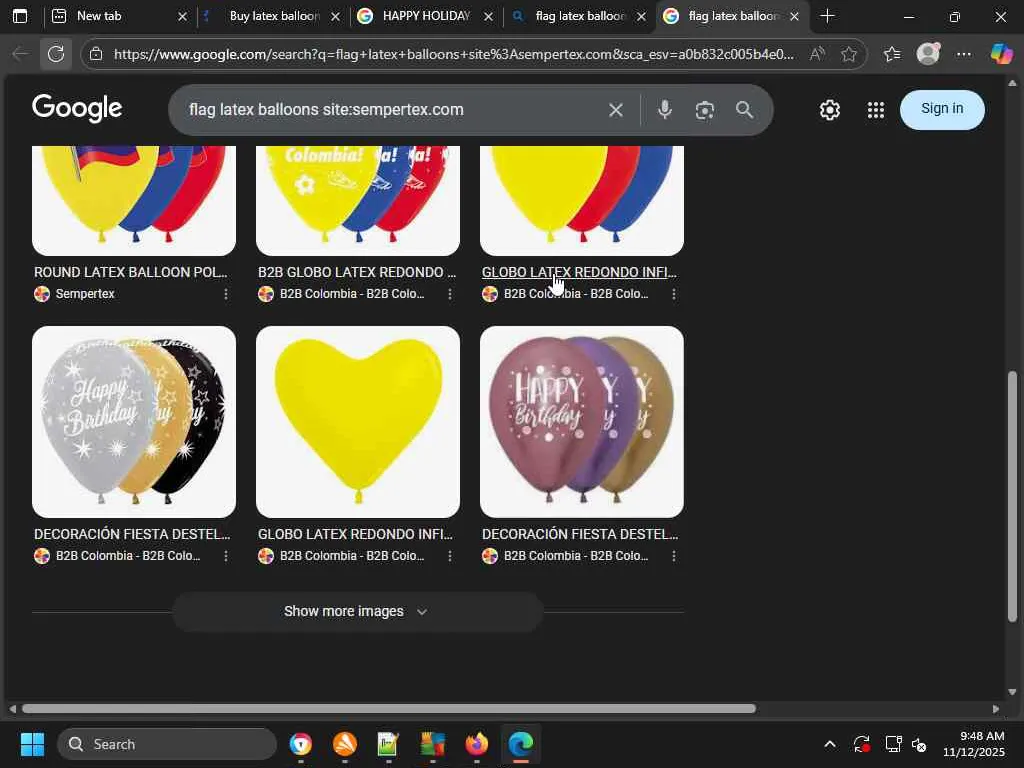This screenshot has height=768, width=1024.
Task: Open more options for yellow heart balloon result
Action: [x=450, y=556]
